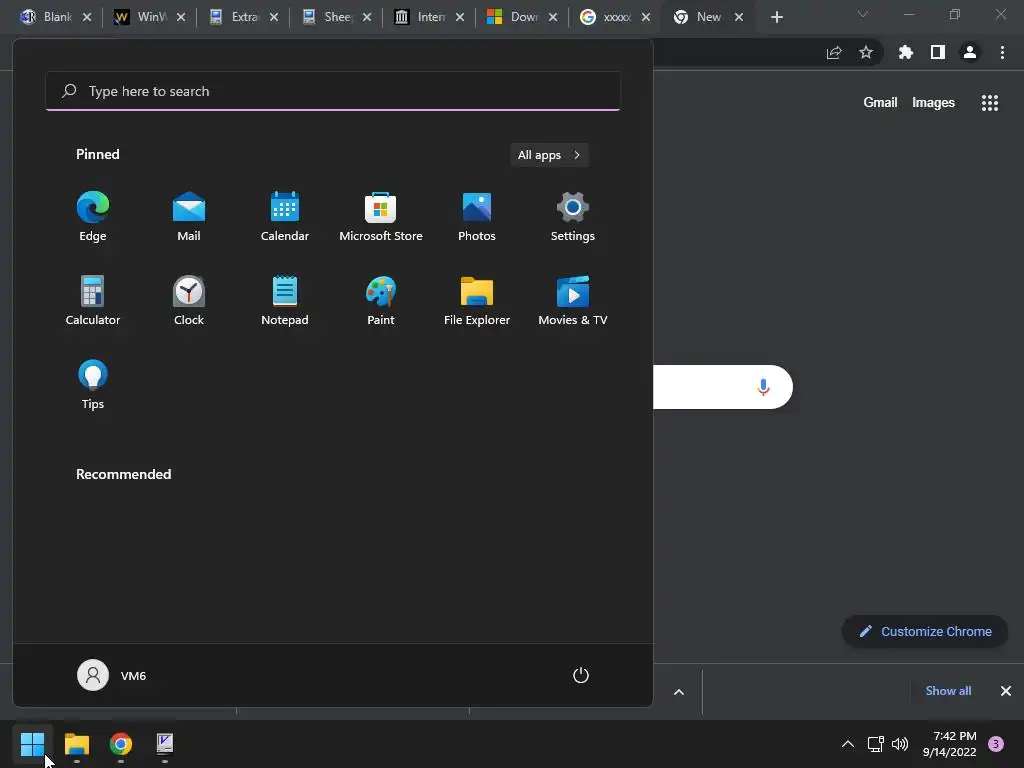Screen dimensions: 1024x768
Task: Launch Movies & TV app
Action: (573, 300)
